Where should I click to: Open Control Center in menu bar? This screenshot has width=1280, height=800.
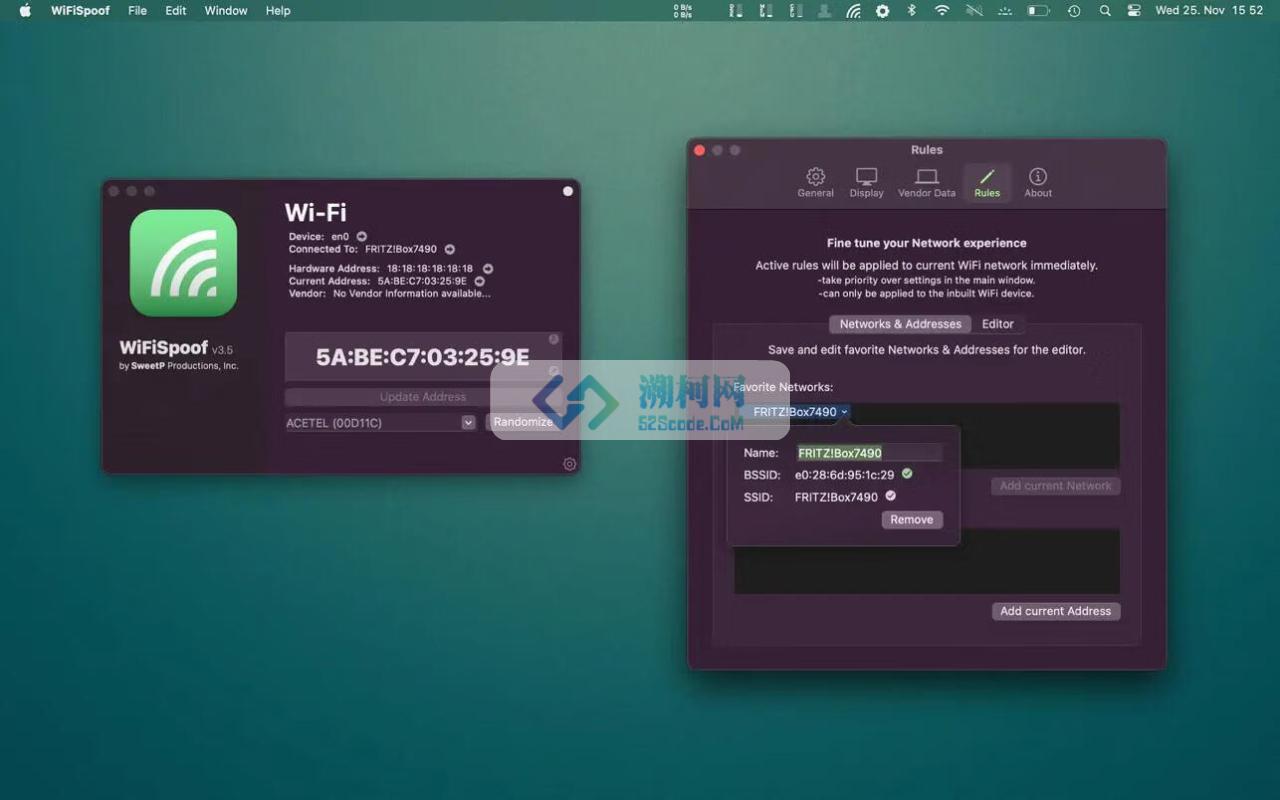tap(1134, 11)
